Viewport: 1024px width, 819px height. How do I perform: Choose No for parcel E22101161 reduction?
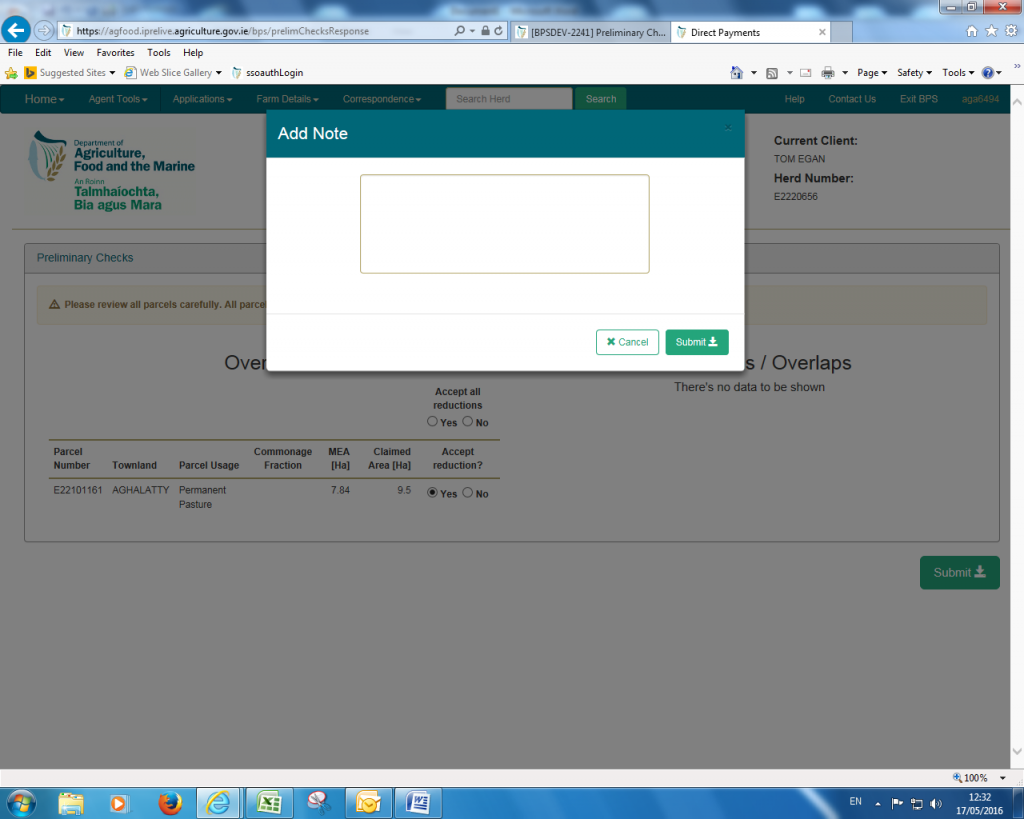[467, 493]
